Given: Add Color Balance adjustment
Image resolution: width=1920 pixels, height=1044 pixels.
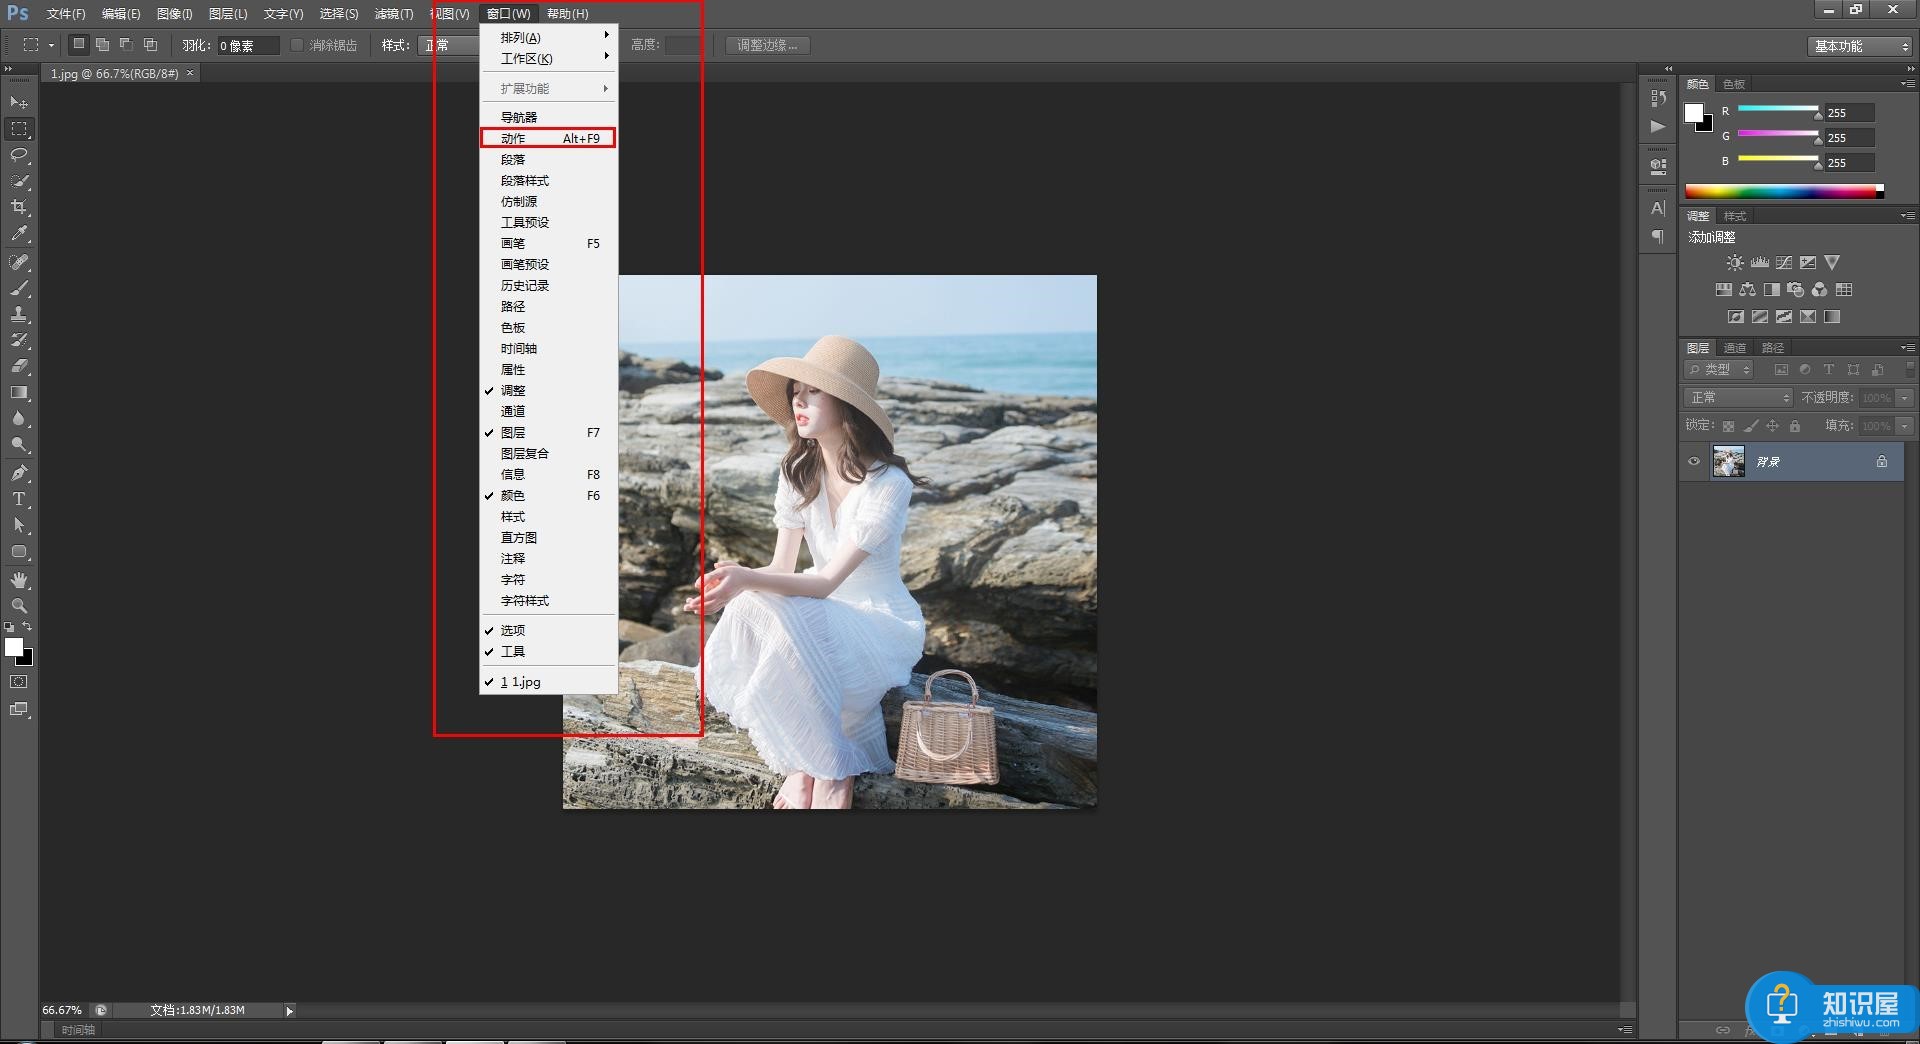Looking at the screenshot, I should 1747,290.
